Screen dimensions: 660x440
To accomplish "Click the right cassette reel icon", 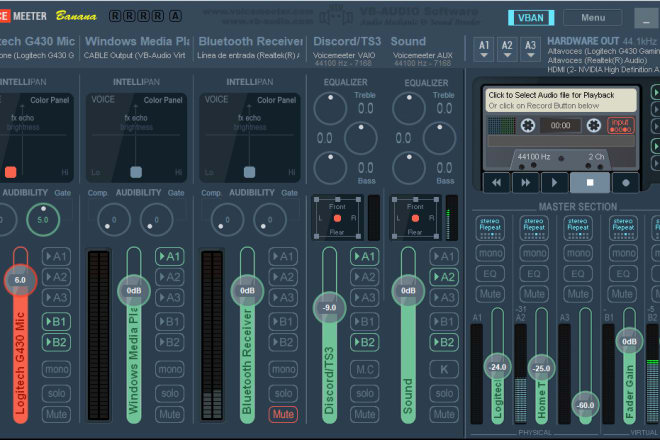I will [x=593, y=125].
